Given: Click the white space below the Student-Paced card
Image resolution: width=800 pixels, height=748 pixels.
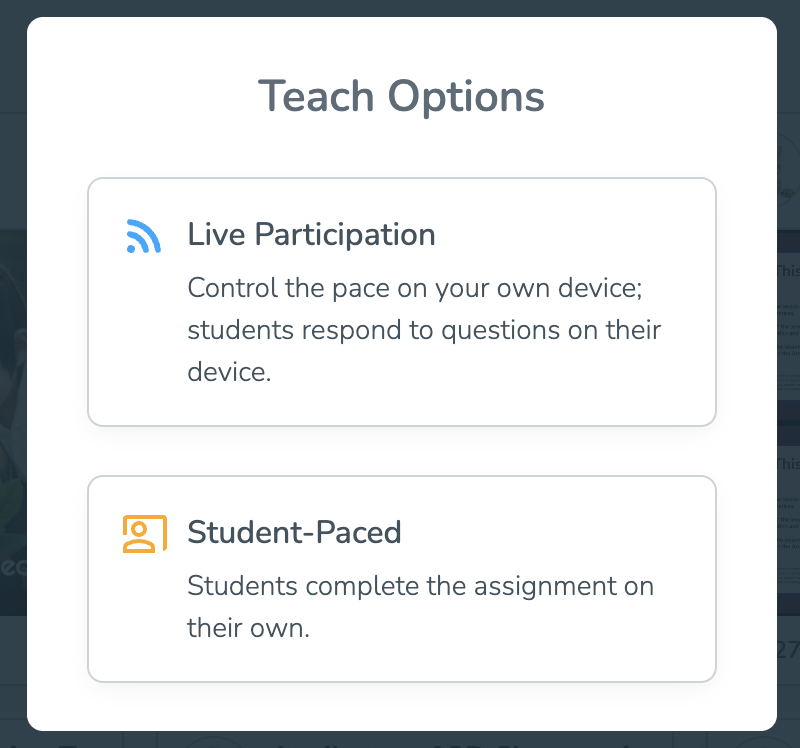Looking at the screenshot, I should 402,707.
